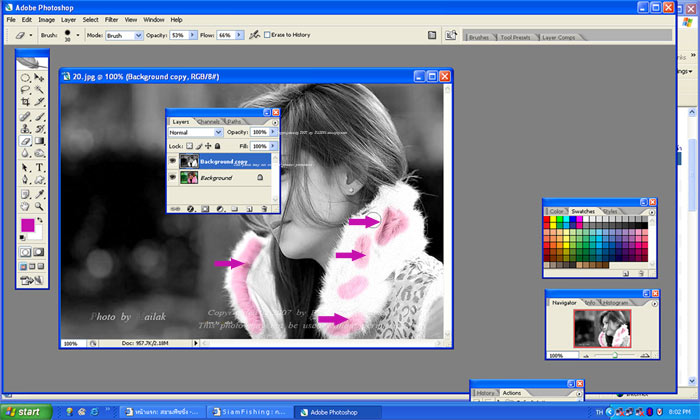Select the History Brush tool
Image resolution: width=700 pixels, height=420 pixels.
[39, 129]
